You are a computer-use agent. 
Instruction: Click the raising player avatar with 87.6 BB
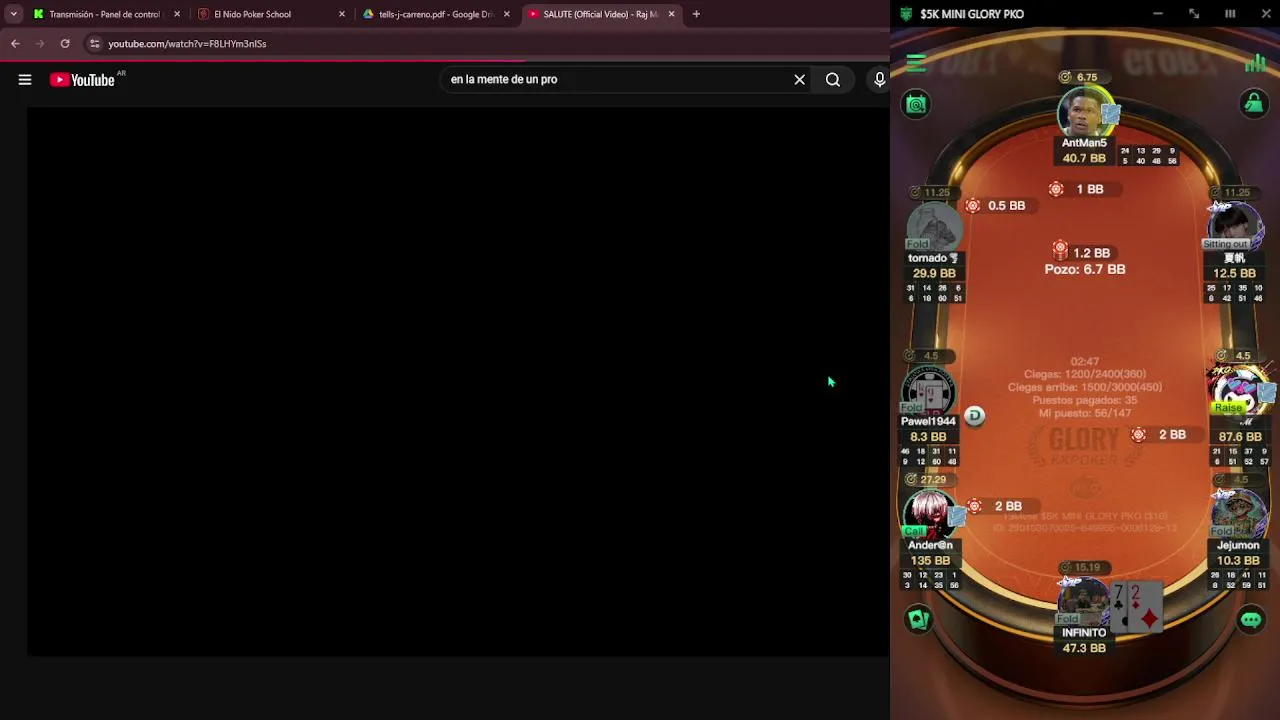1238,391
